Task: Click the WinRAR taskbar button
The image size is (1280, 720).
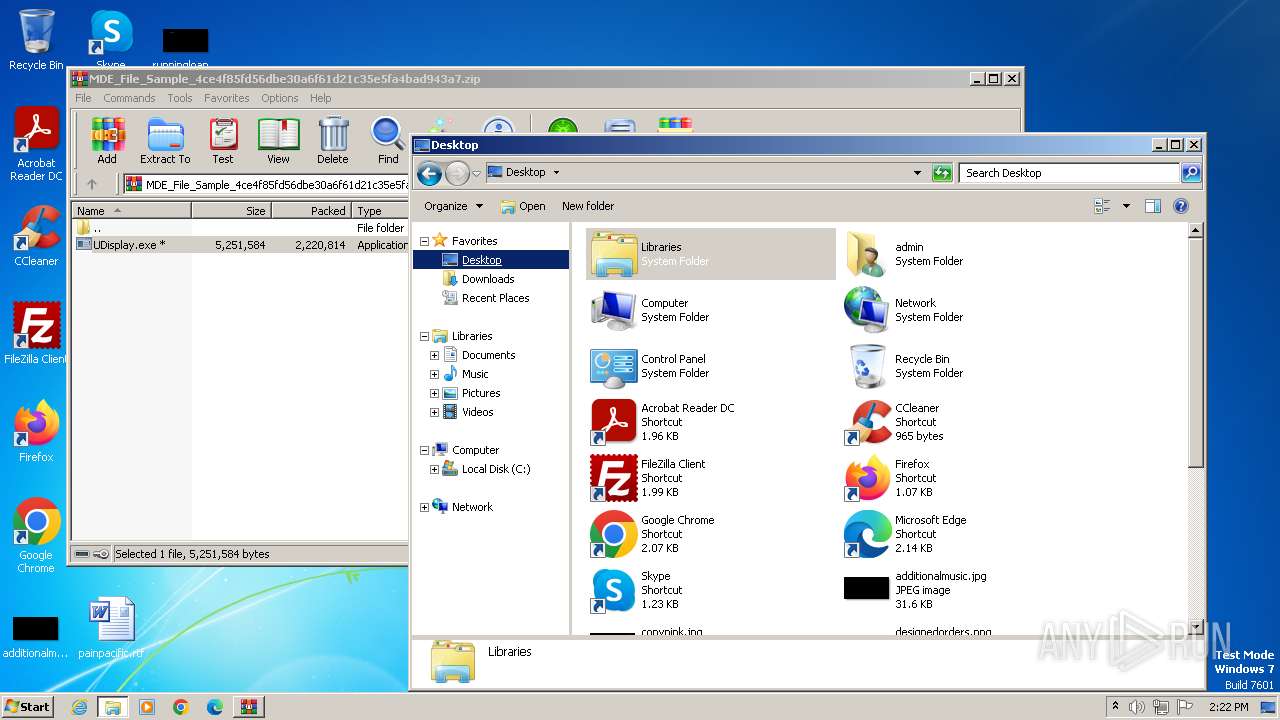Action: pyautogui.click(x=249, y=707)
